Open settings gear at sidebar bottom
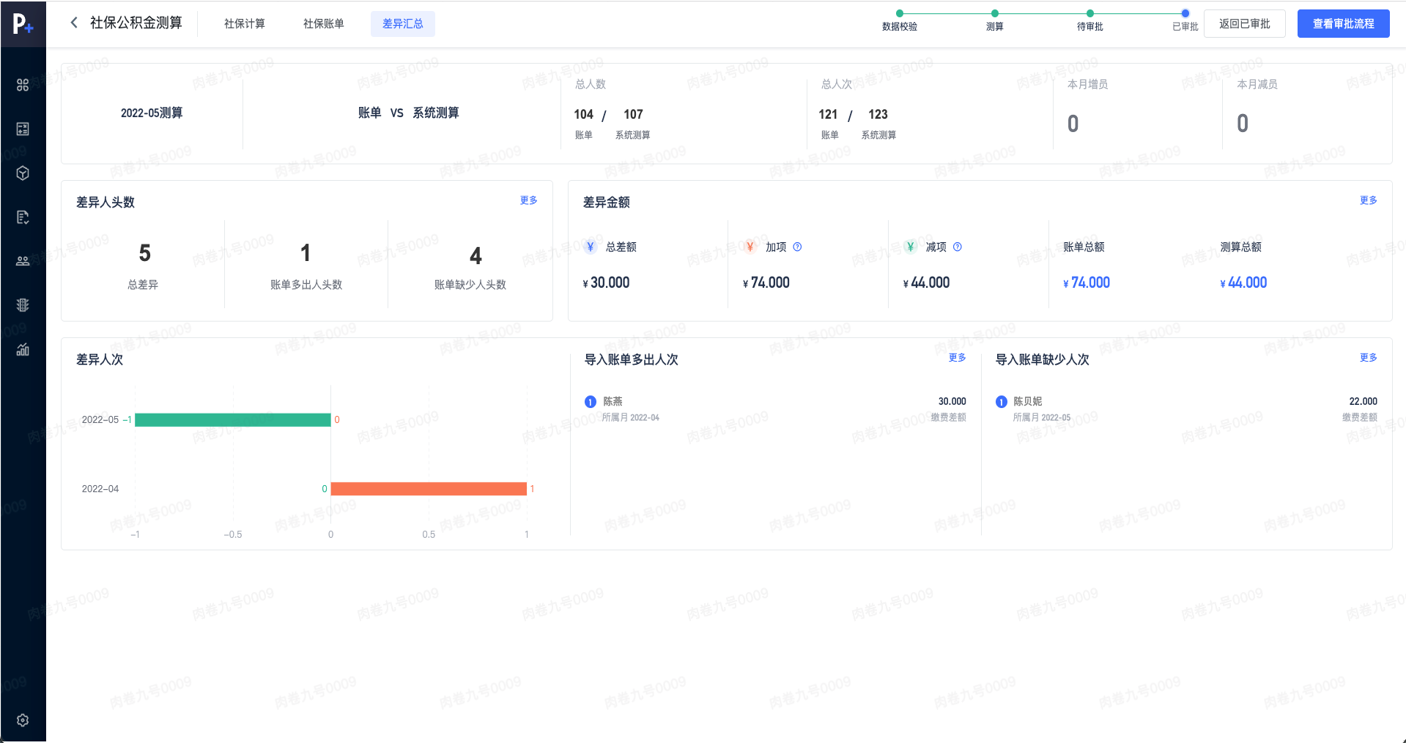The image size is (1406, 743). [x=23, y=720]
